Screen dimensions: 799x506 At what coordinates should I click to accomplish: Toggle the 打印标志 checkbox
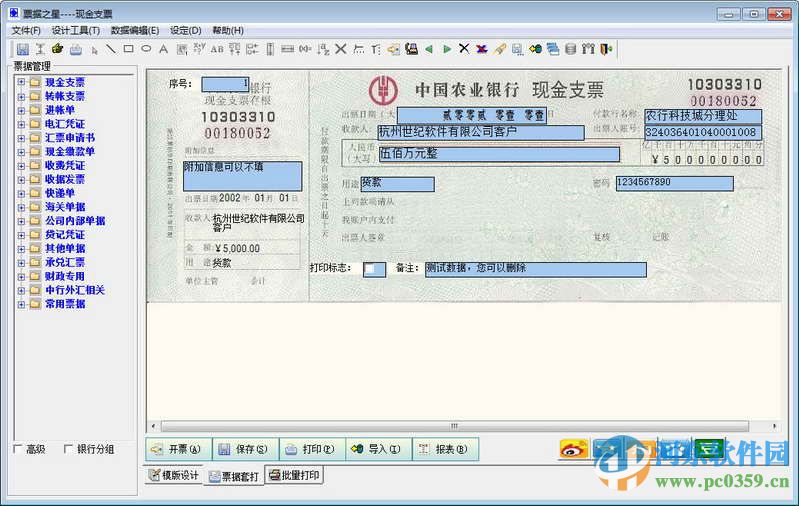370,269
